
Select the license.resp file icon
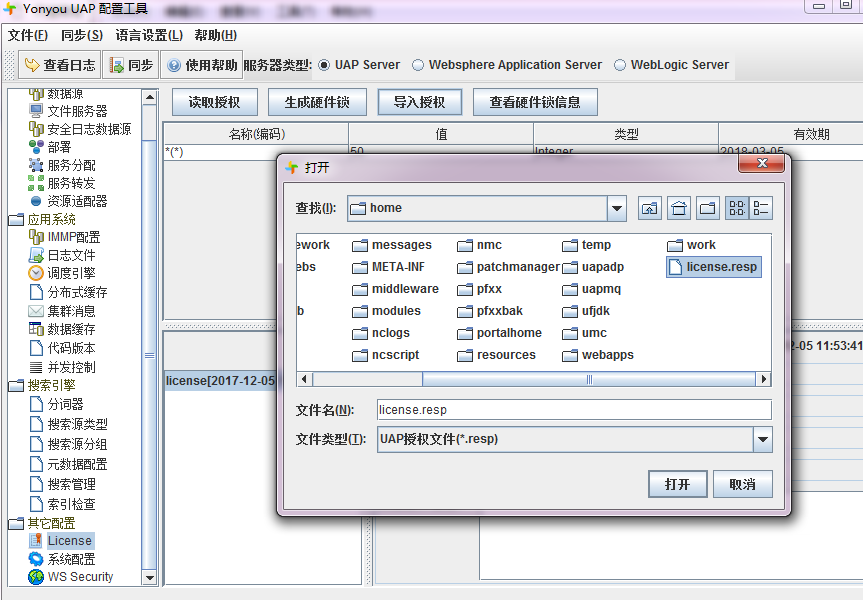(675, 267)
